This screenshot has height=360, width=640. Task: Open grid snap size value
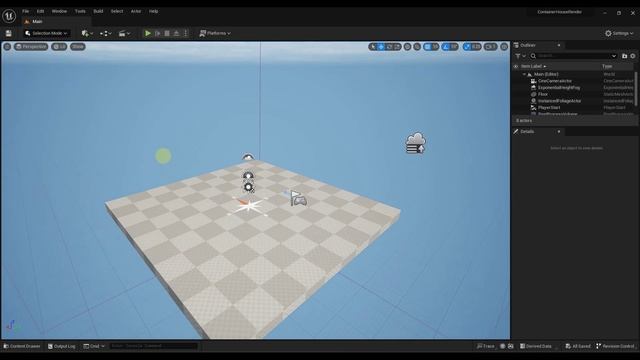pos(435,47)
